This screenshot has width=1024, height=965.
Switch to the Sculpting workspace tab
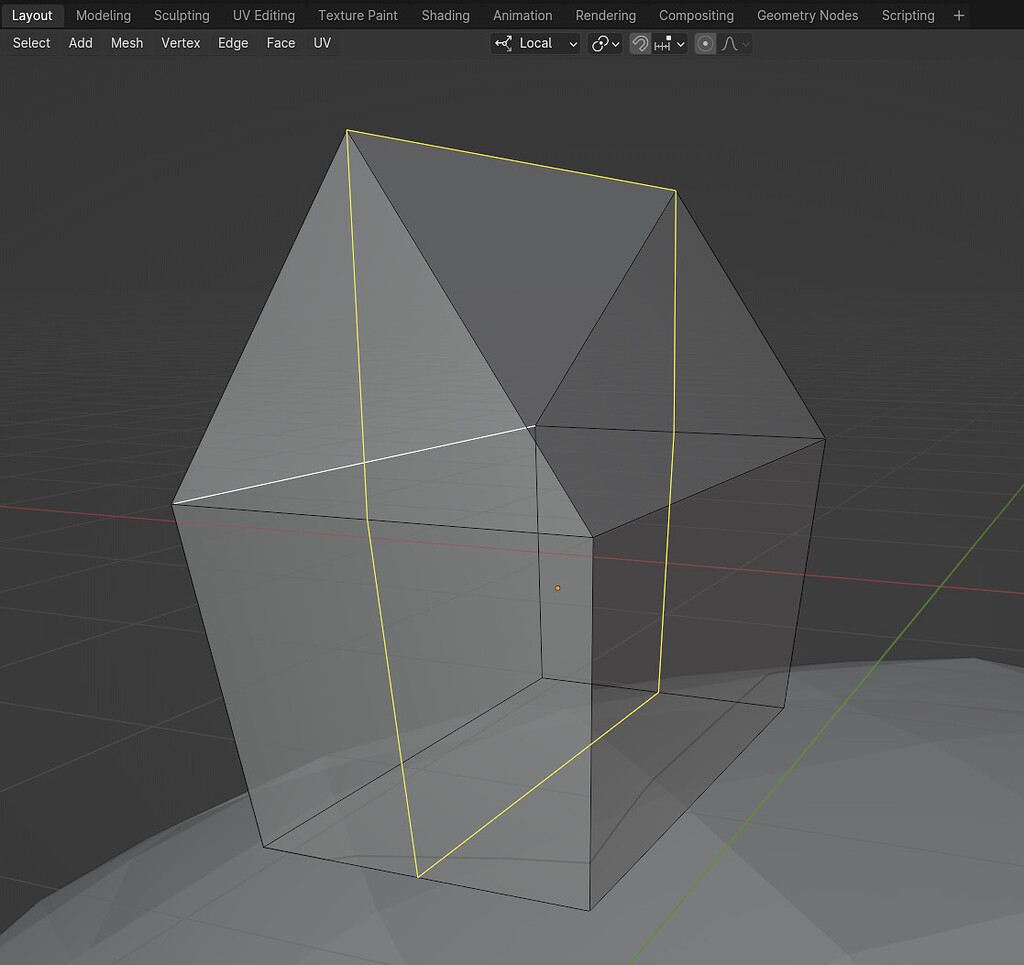point(181,15)
